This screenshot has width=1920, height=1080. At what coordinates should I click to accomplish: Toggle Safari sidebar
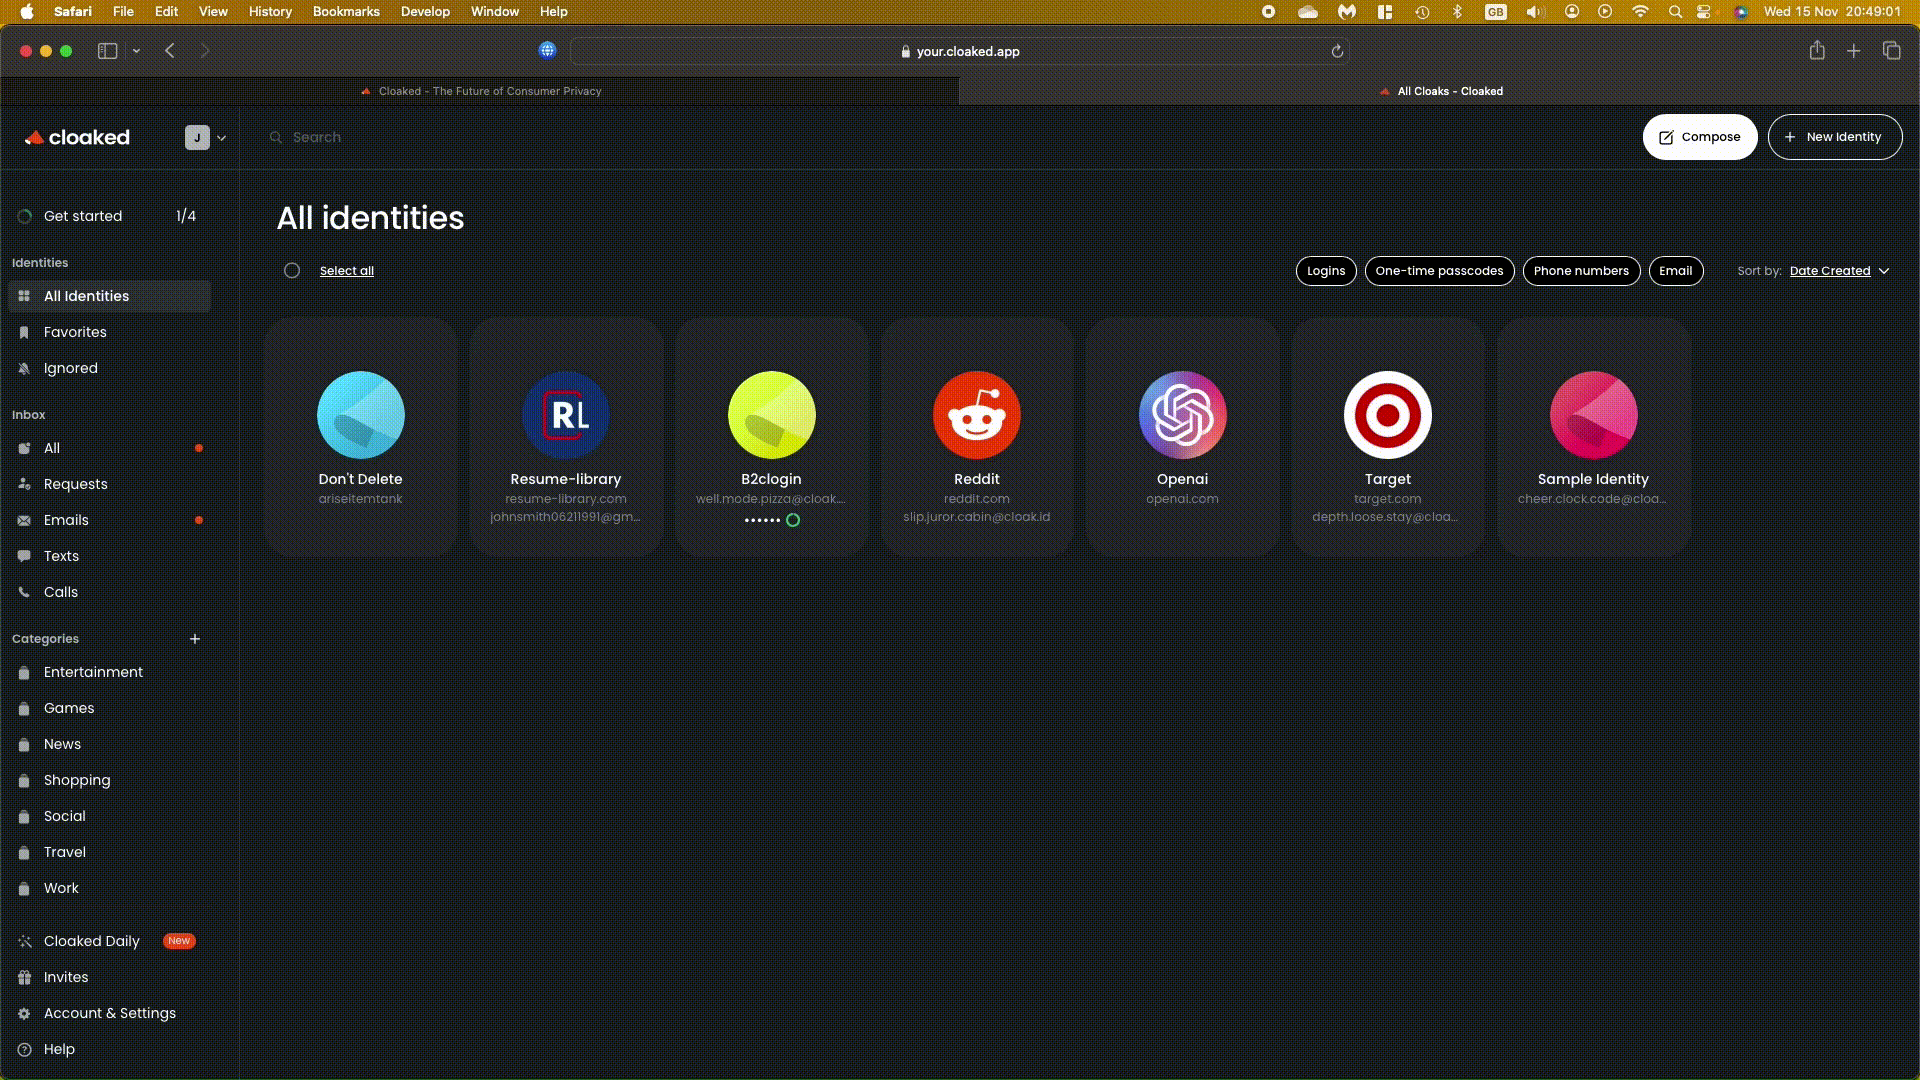tap(107, 51)
